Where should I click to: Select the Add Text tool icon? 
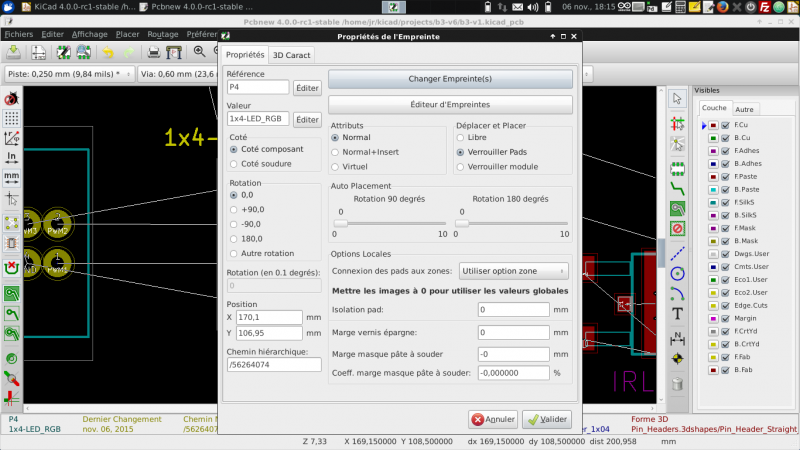click(x=677, y=314)
